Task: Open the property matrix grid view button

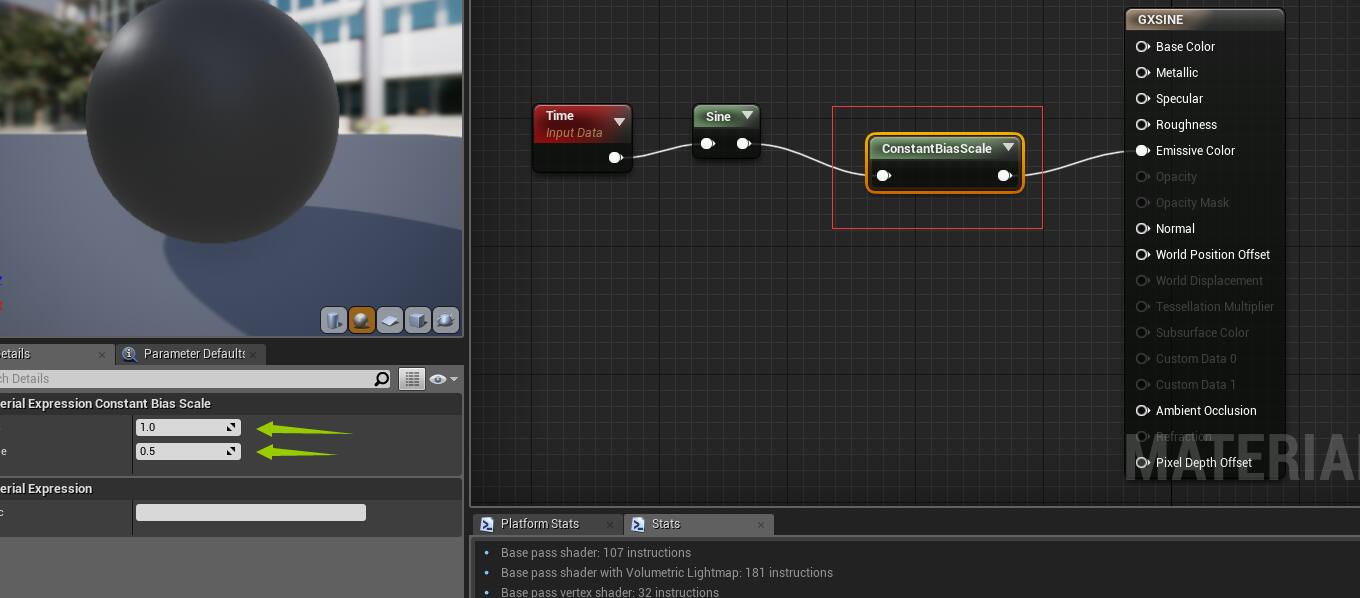Action: 411,379
